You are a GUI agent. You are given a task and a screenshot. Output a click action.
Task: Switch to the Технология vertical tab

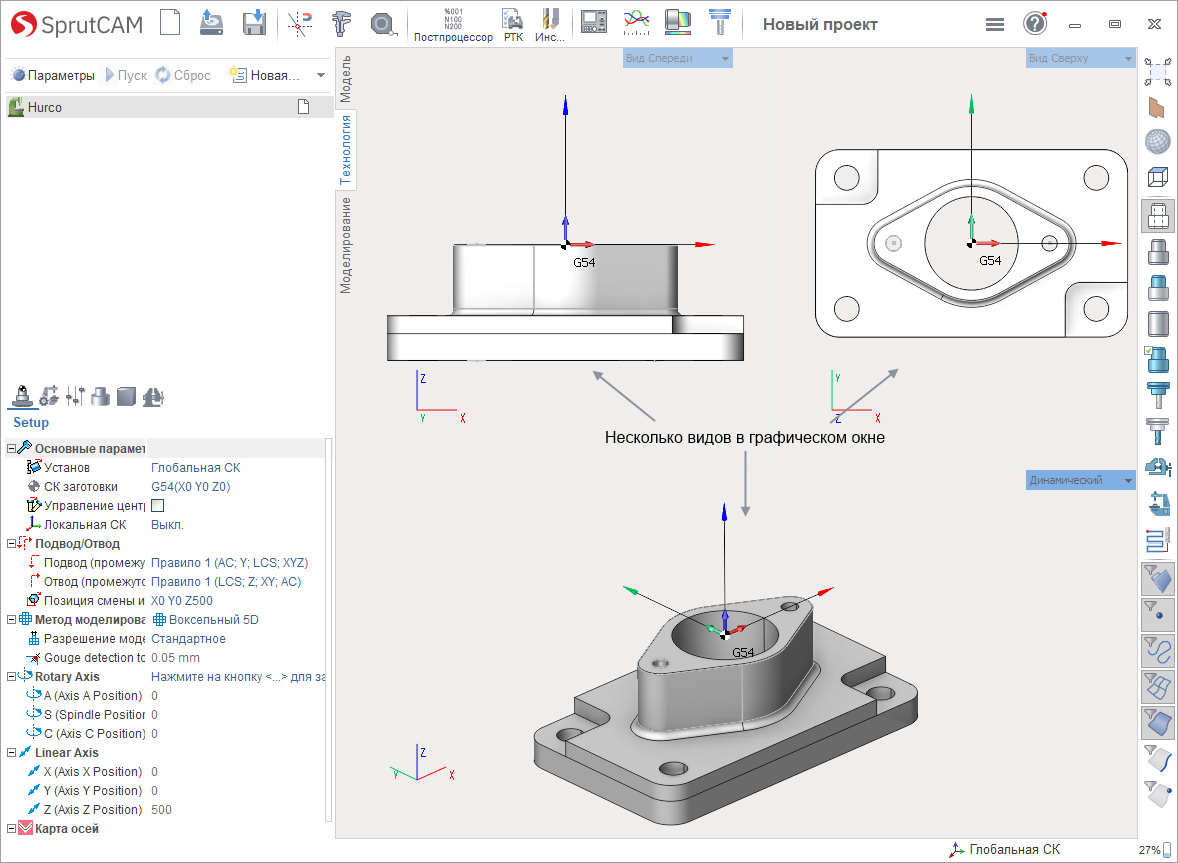click(346, 149)
